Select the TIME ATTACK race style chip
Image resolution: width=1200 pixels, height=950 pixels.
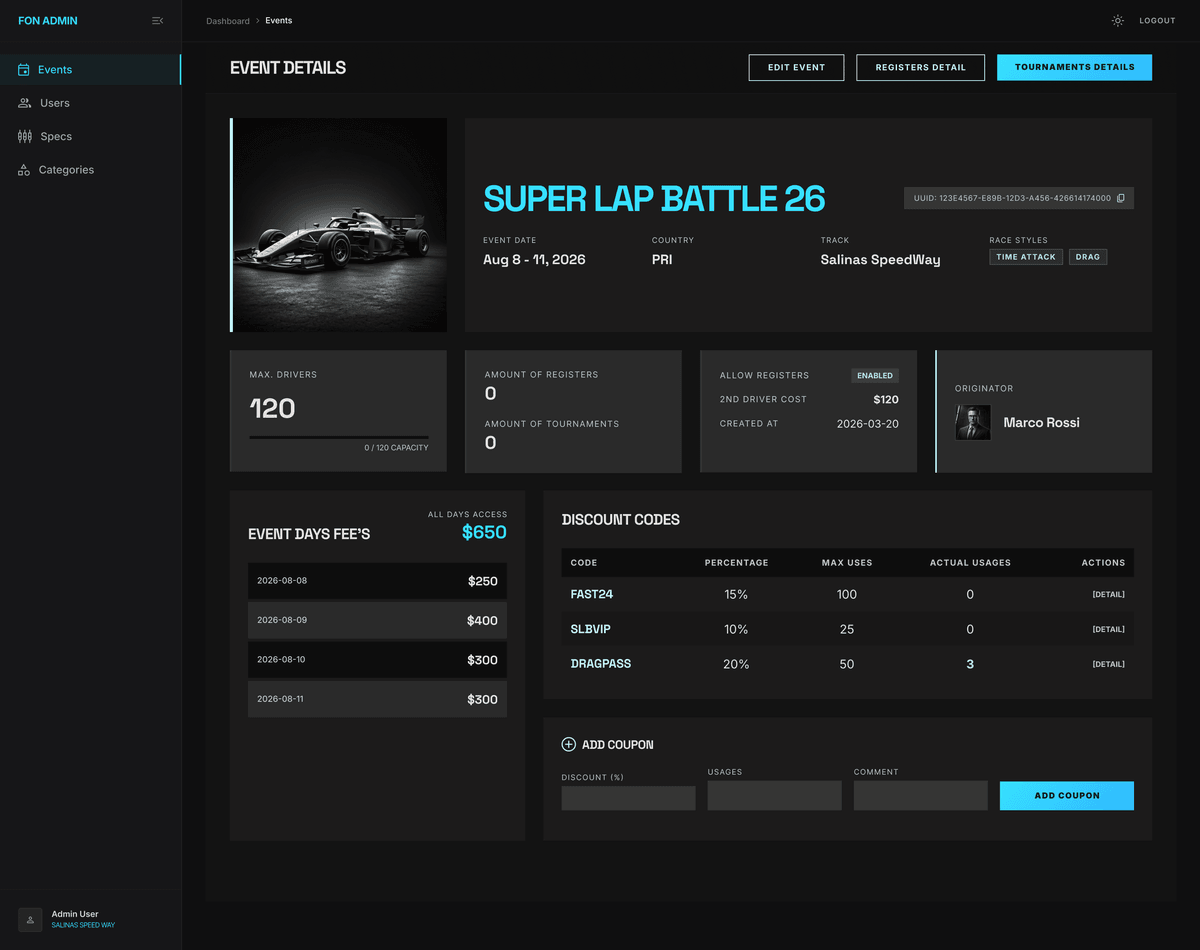[1025, 257]
